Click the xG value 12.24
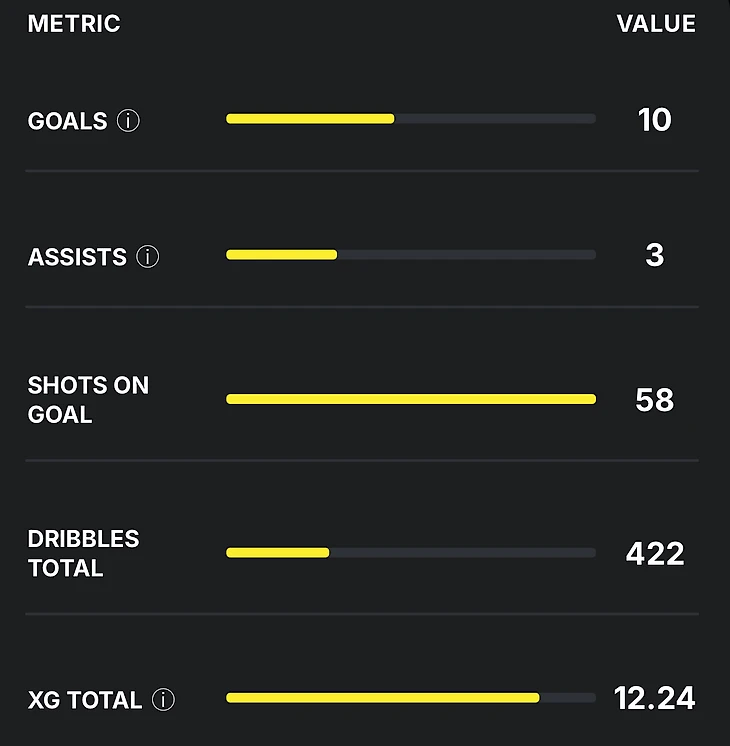The height and width of the screenshot is (746, 730). tap(654, 698)
